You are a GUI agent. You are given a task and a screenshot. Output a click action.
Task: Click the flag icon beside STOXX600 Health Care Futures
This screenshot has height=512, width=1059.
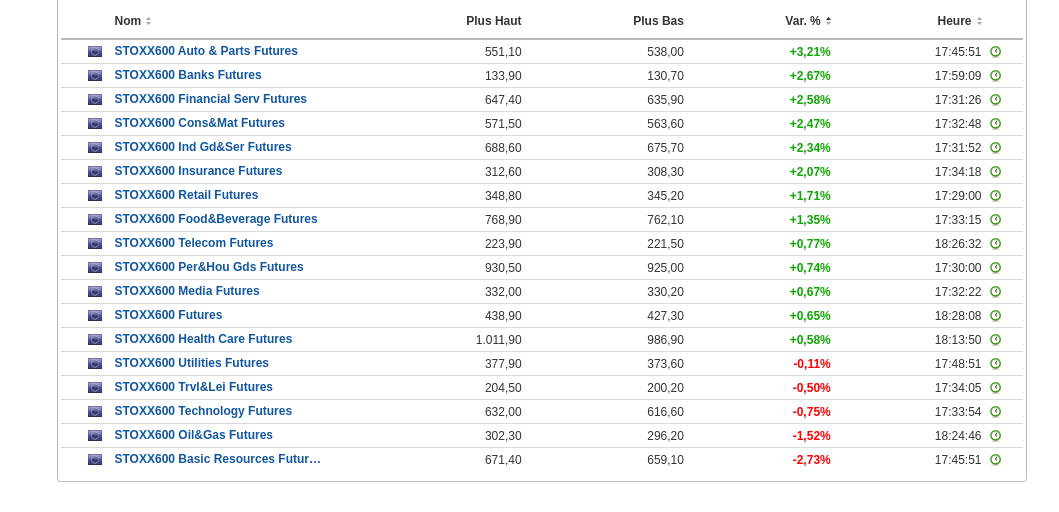pos(95,340)
